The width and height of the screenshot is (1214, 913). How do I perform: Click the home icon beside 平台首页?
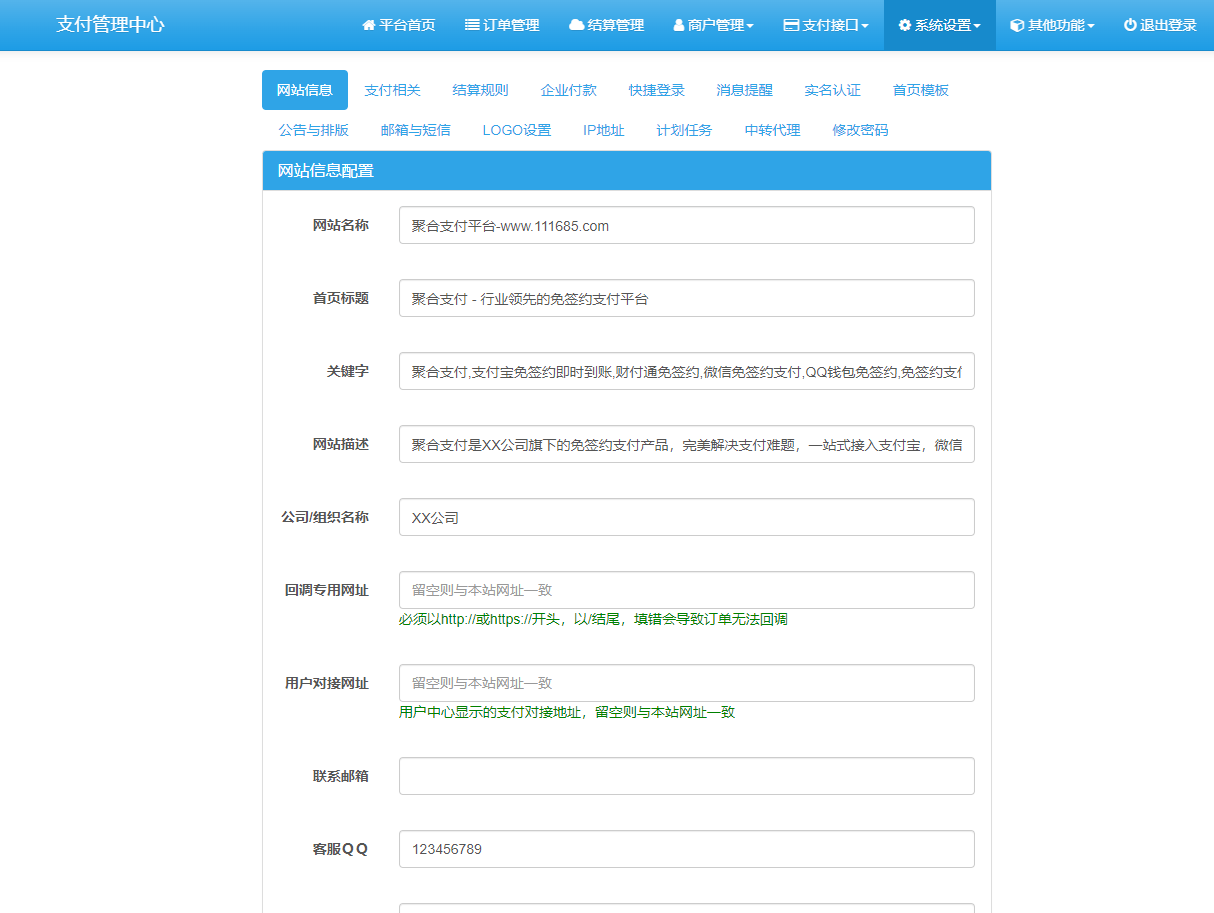pyautogui.click(x=368, y=25)
